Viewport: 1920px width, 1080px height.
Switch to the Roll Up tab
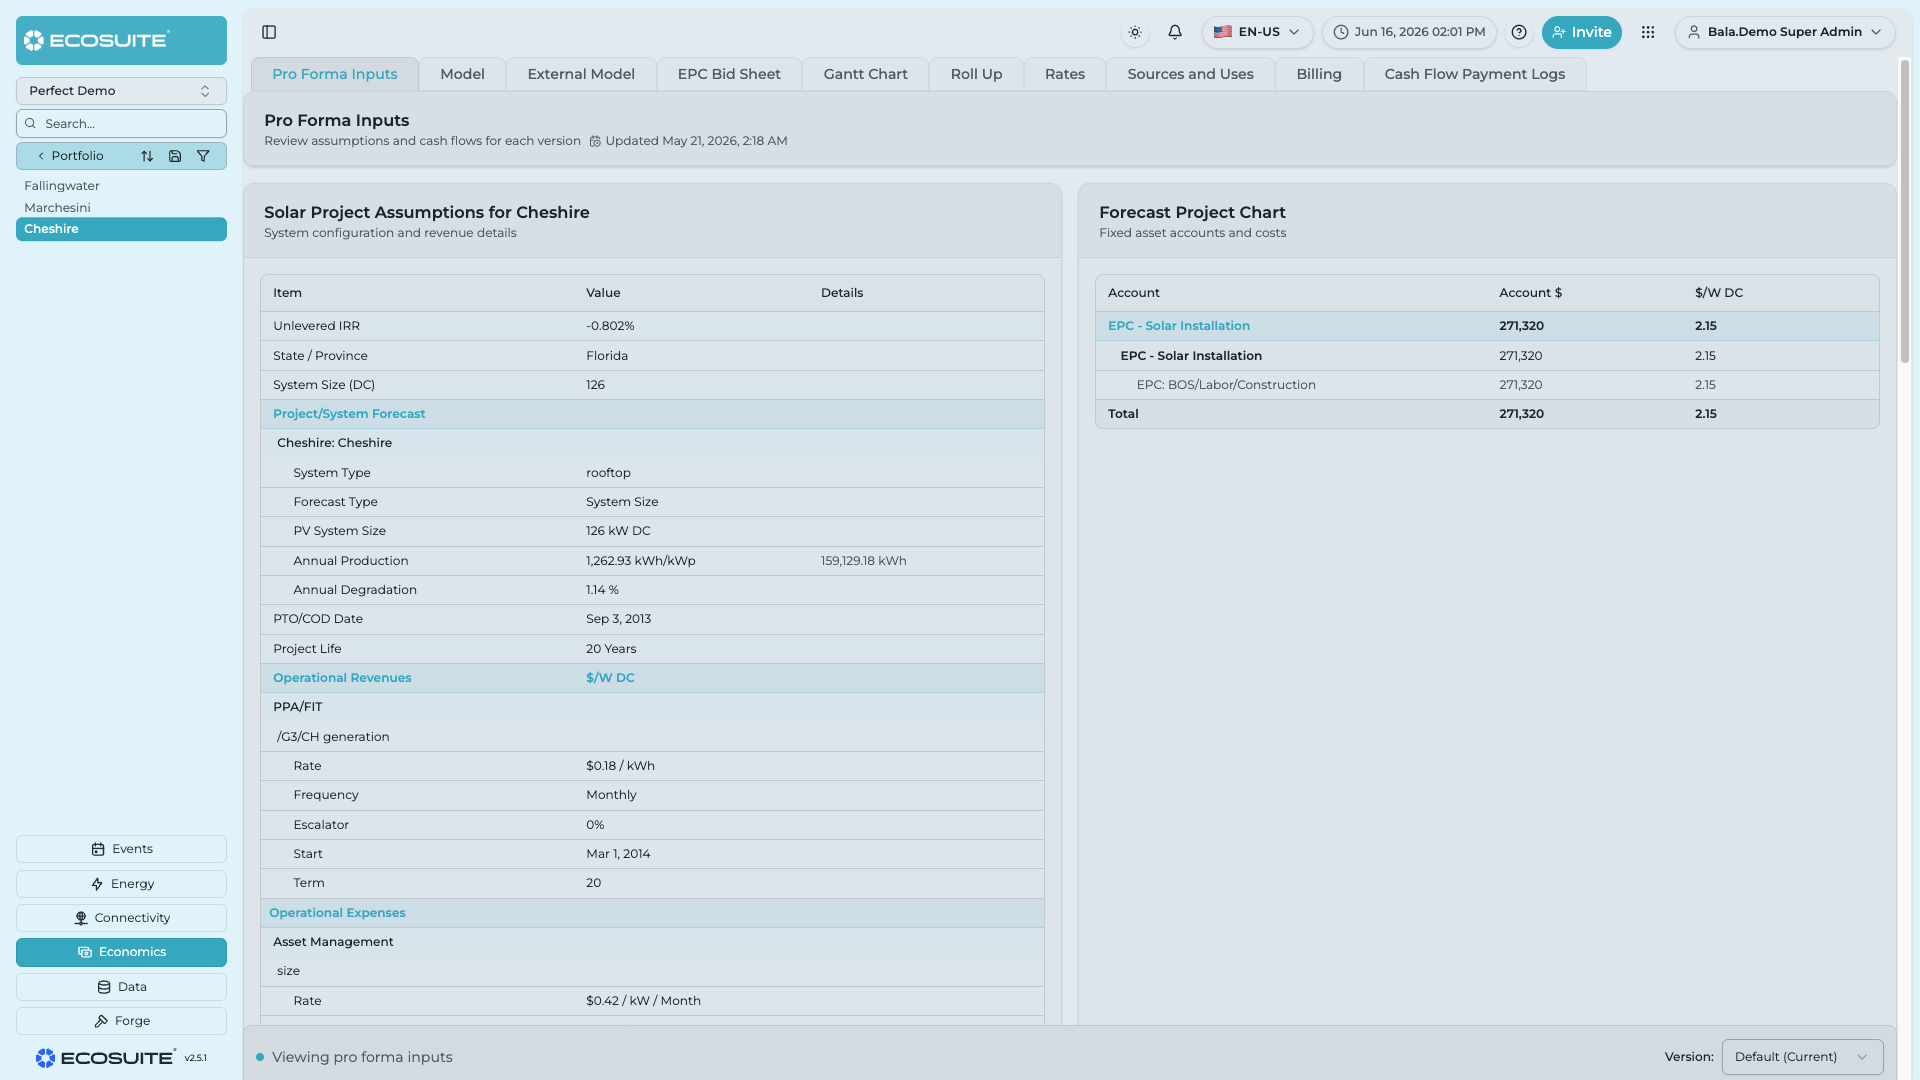click(976, 74)
